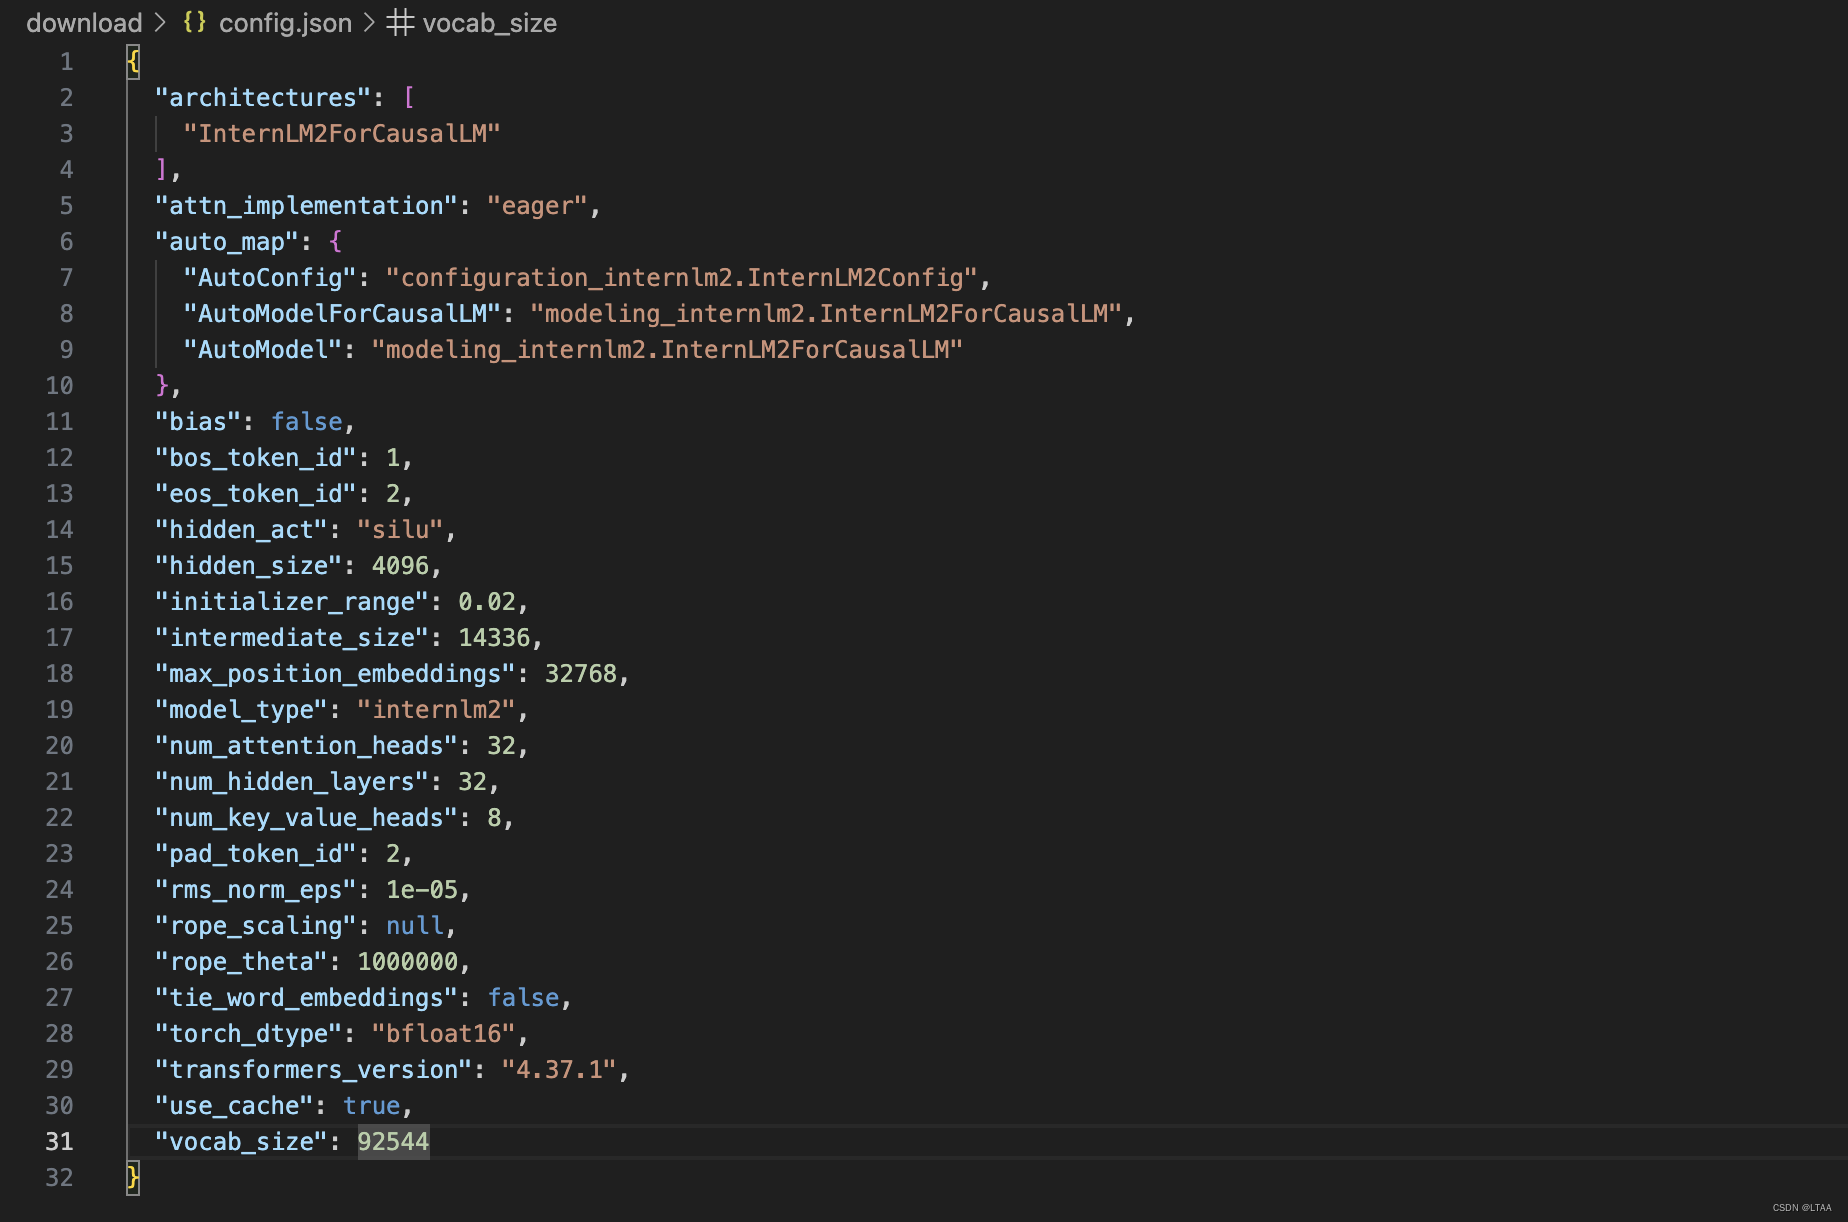Screen dimensions: 1848x1222
Task: Click the "initializer_range" key
Action: (x=292, y=602)
